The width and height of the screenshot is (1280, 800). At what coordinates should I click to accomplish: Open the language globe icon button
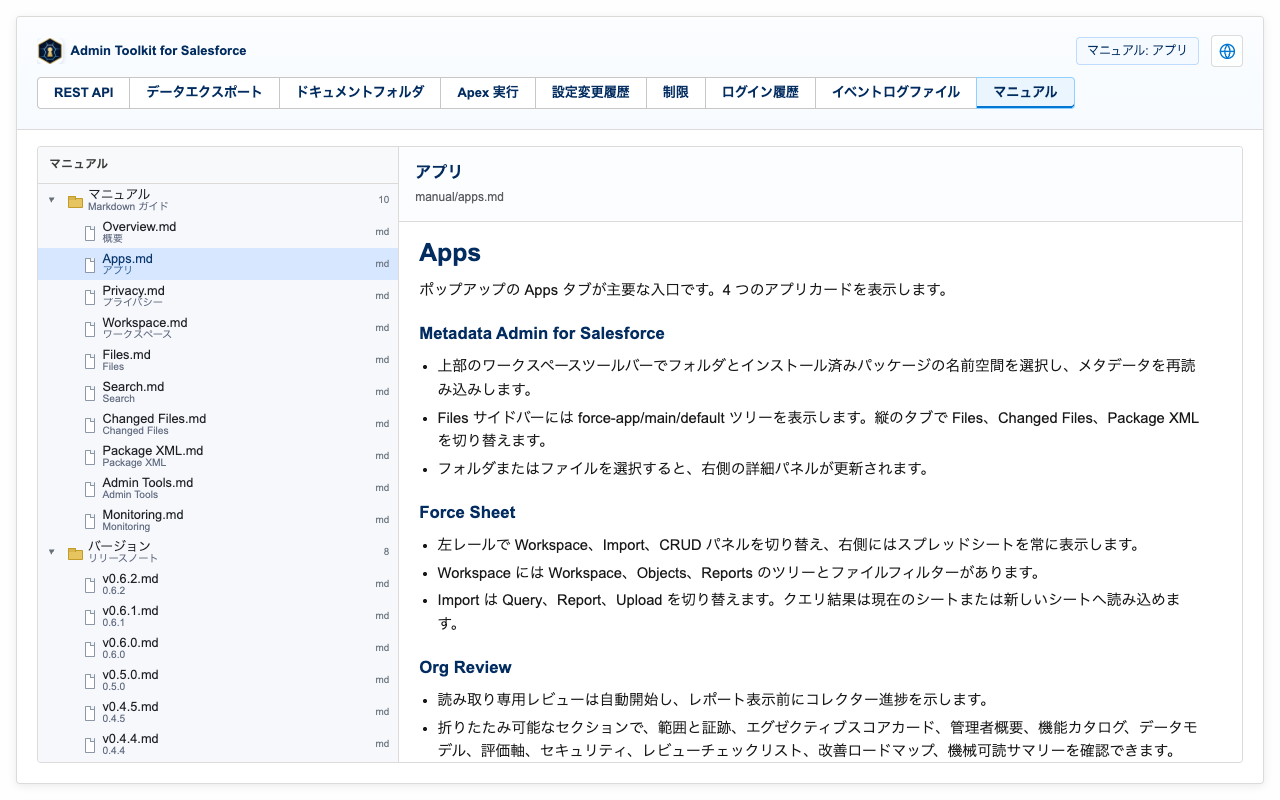(x=1227, y=51)
